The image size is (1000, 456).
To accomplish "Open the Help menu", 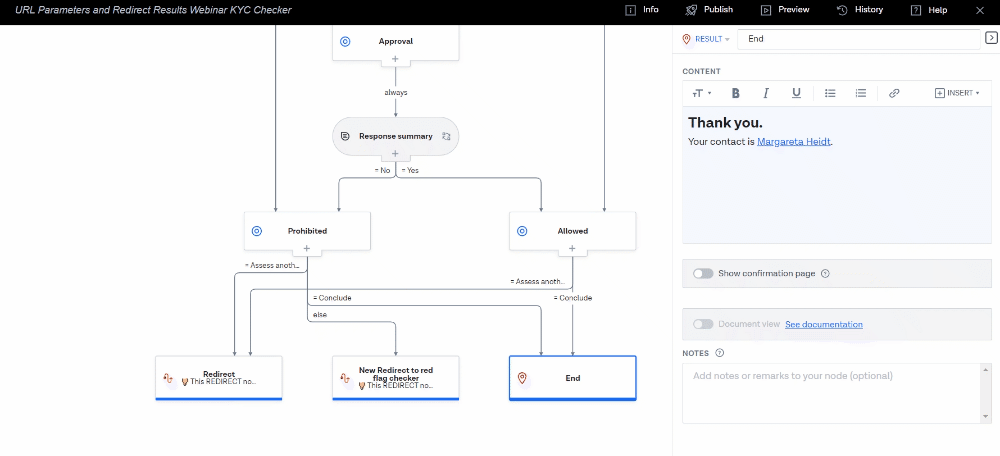I will pos(929,10).
